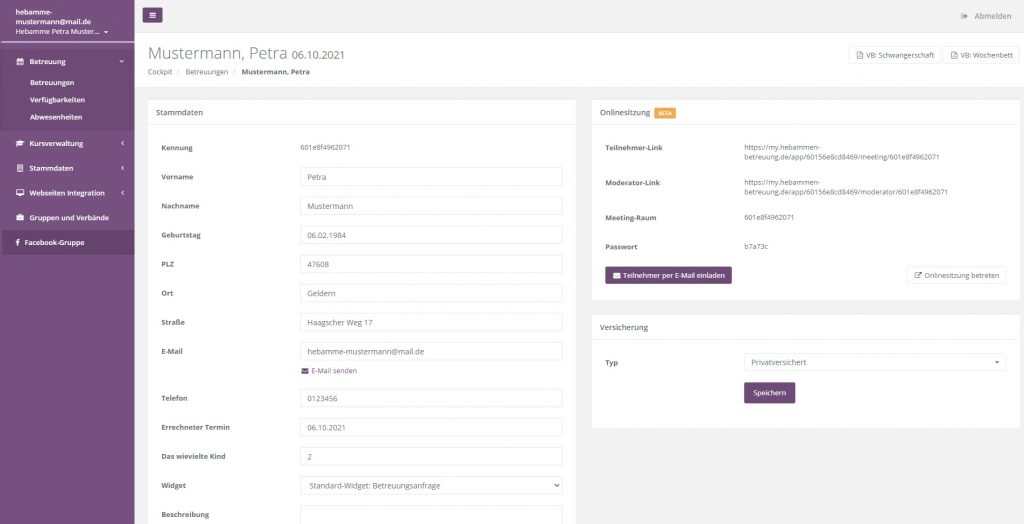
Task: Expand the Kursverwaltung sidebar section
Action: click(66, 143)
